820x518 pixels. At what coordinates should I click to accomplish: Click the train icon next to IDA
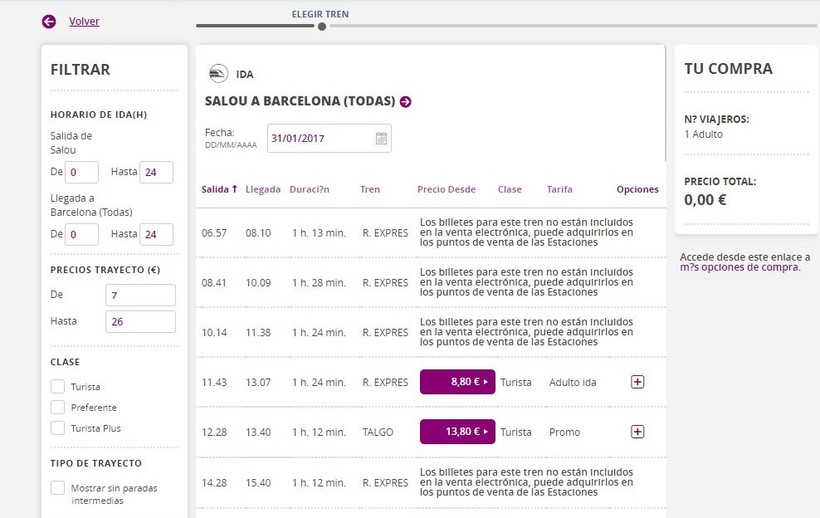click(x=218, y=73)
